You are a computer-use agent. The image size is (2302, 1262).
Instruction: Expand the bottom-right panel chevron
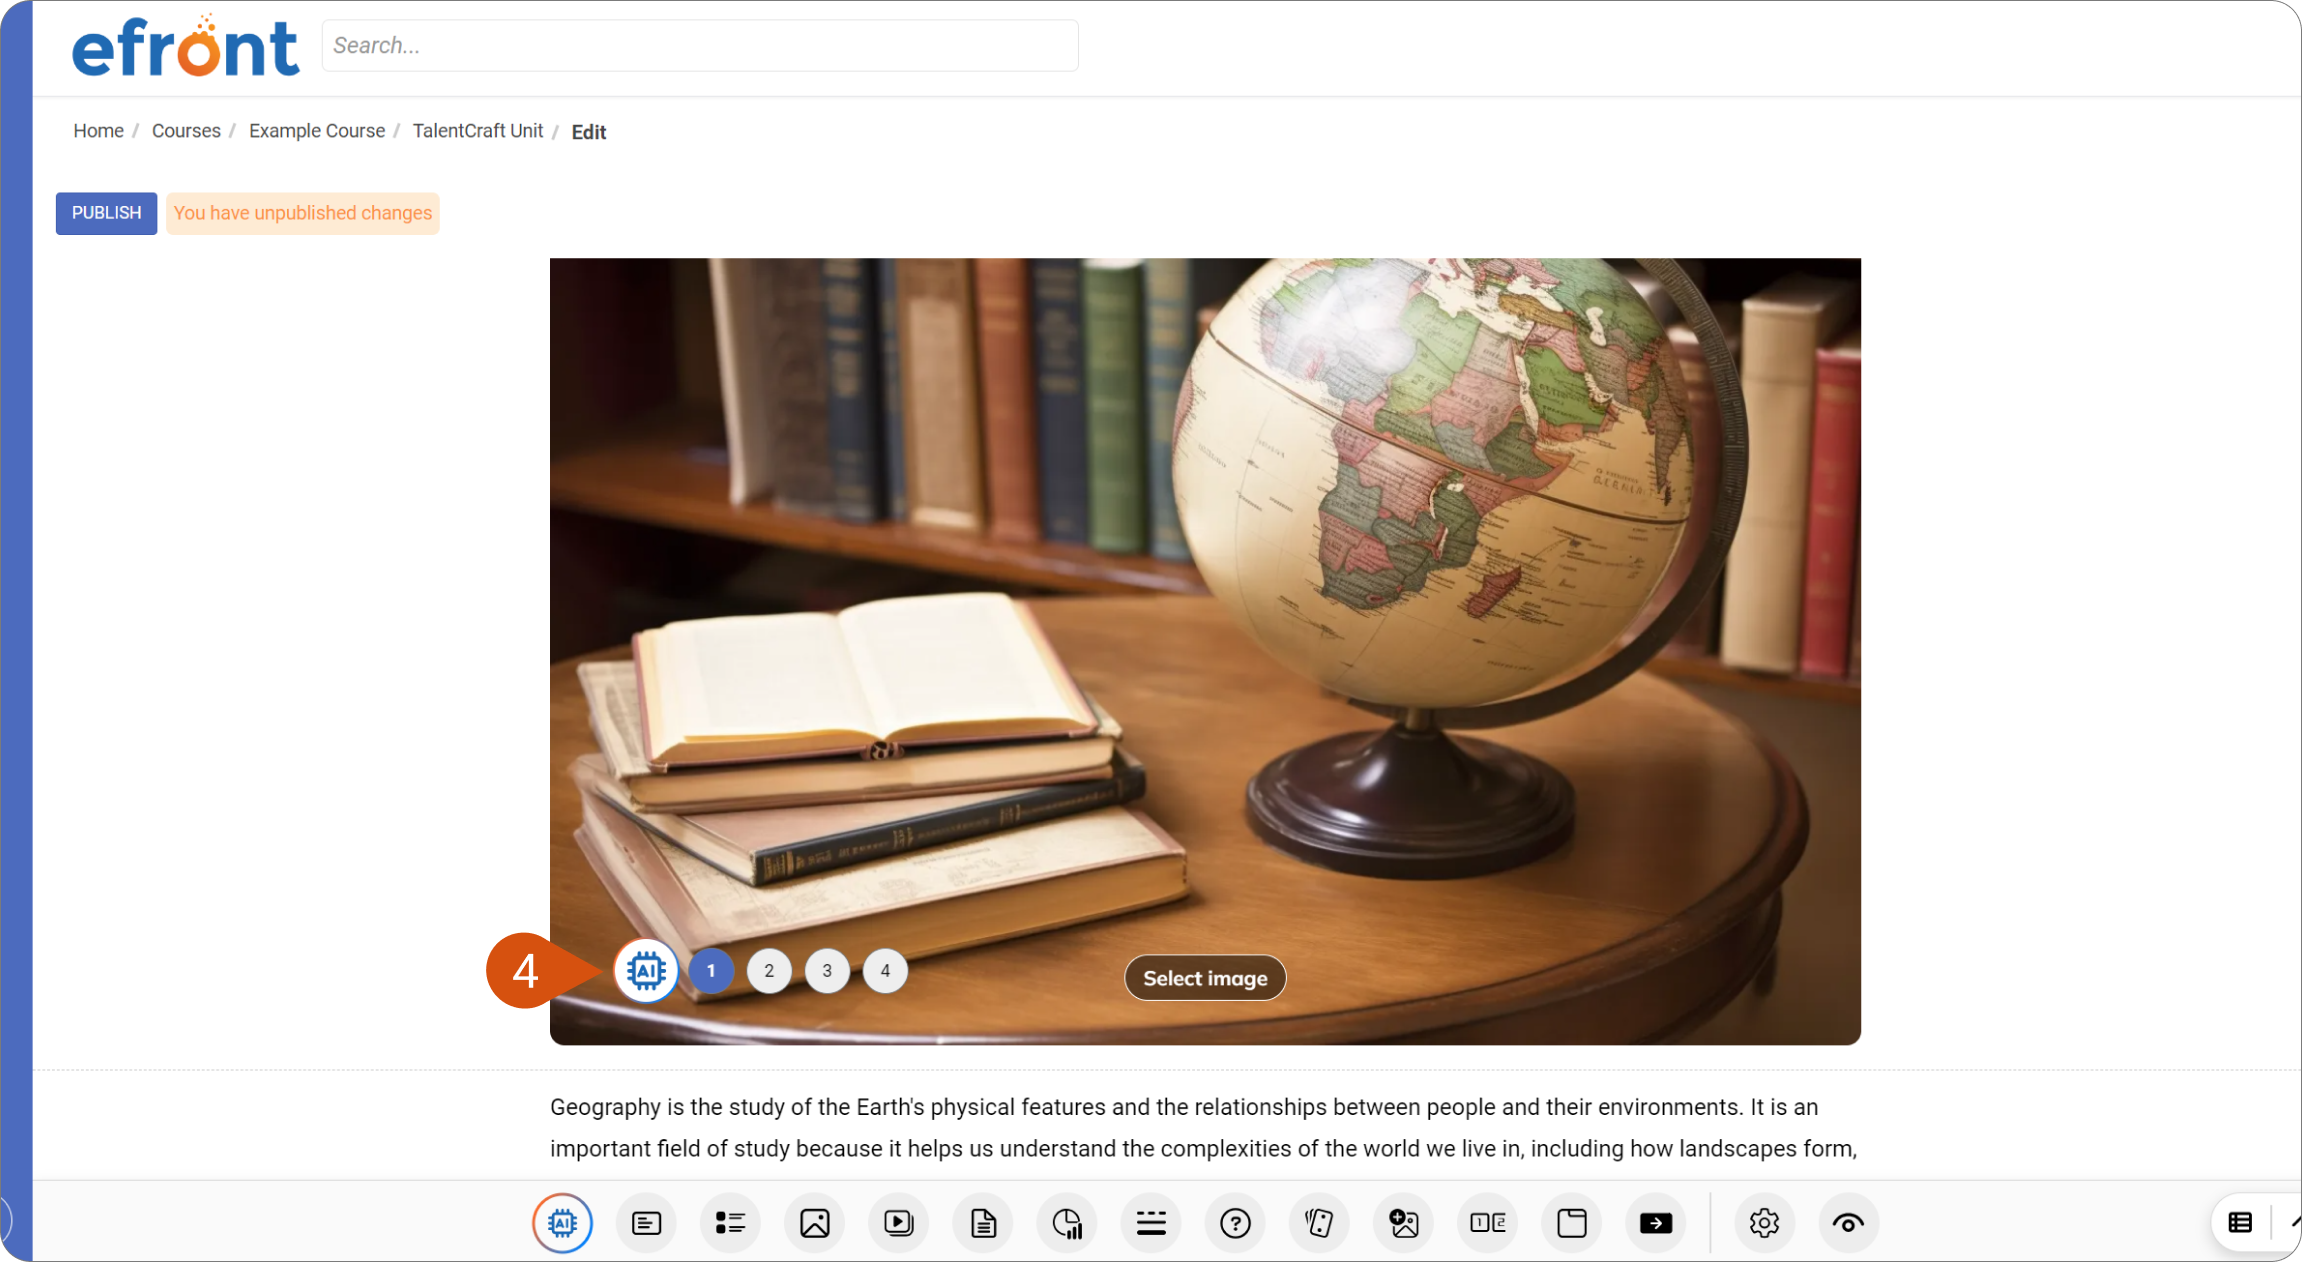tap(2295, 1222)
